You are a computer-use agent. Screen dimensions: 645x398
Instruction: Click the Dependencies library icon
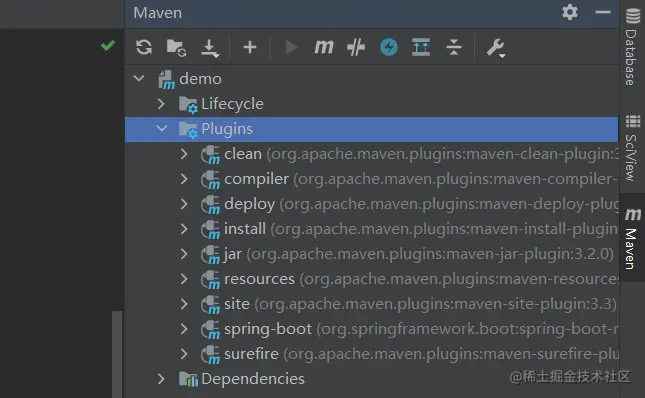click(188, 379)
